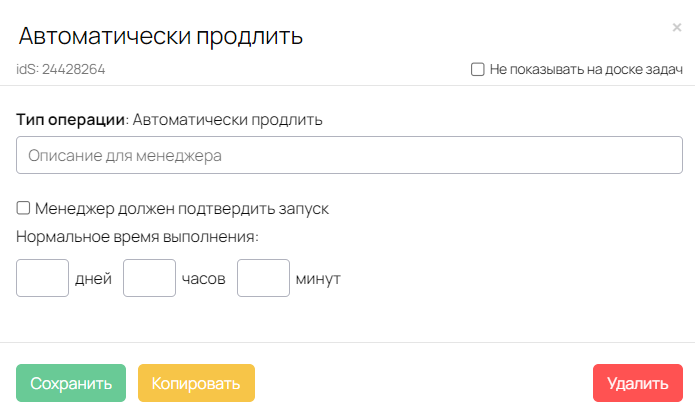Click the Нормальное время выполнения label
The image size is (695, 414).
[x=137, y=237]
